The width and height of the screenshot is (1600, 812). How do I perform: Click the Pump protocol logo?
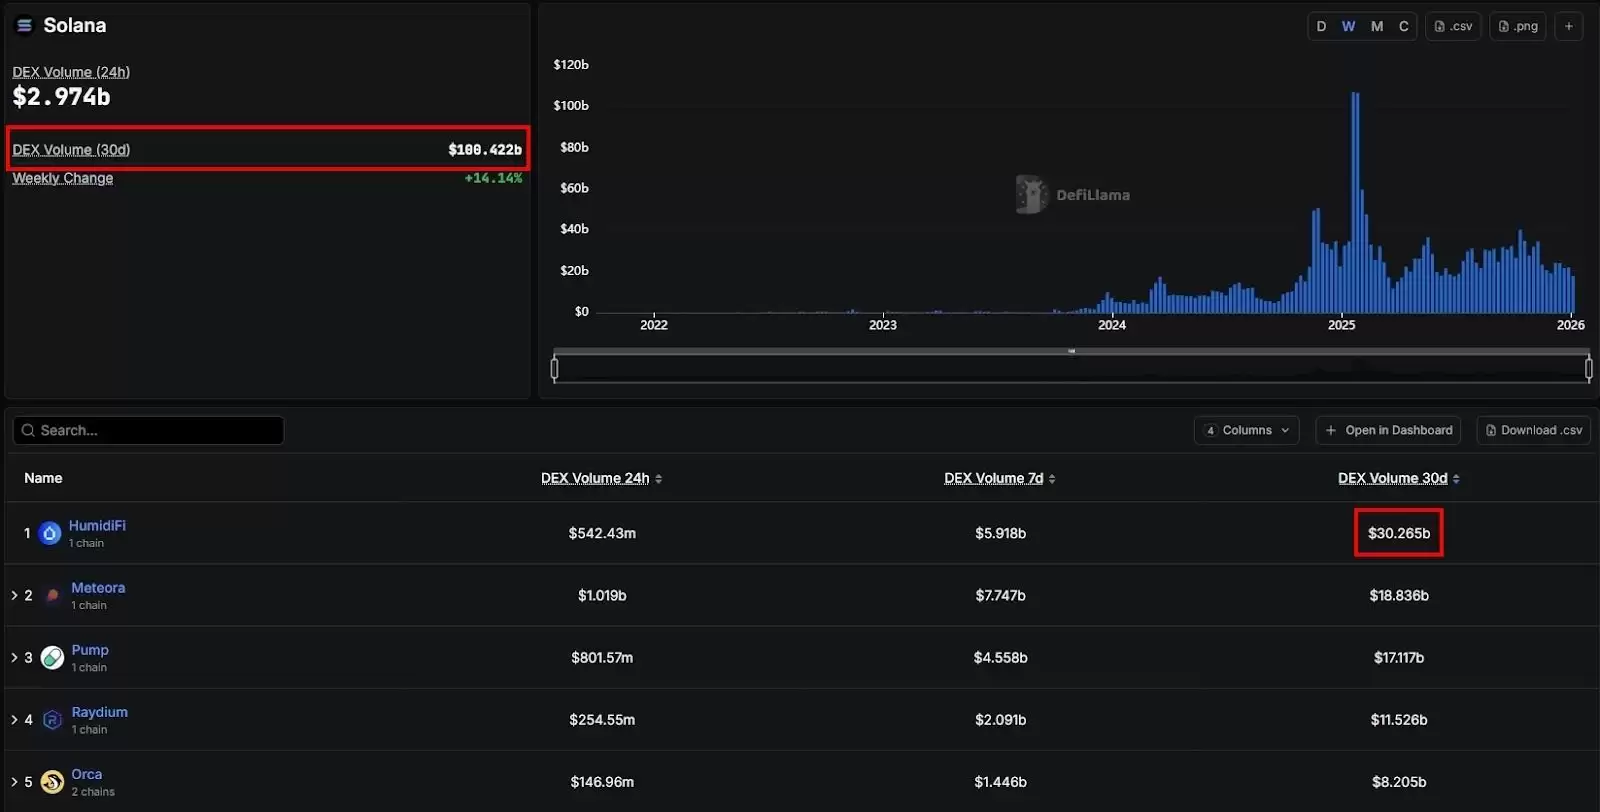[x=52, y=658]
